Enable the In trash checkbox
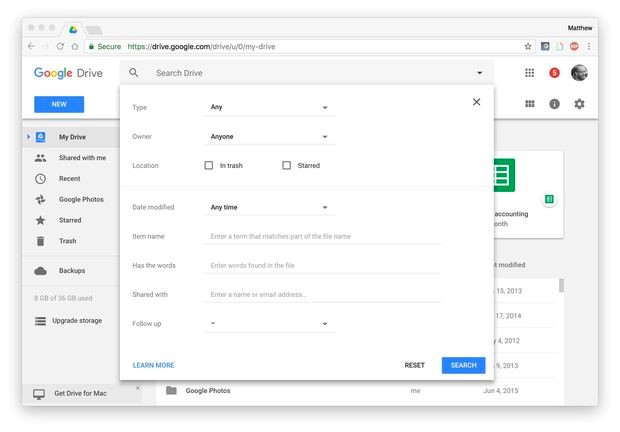 point(209,165)
